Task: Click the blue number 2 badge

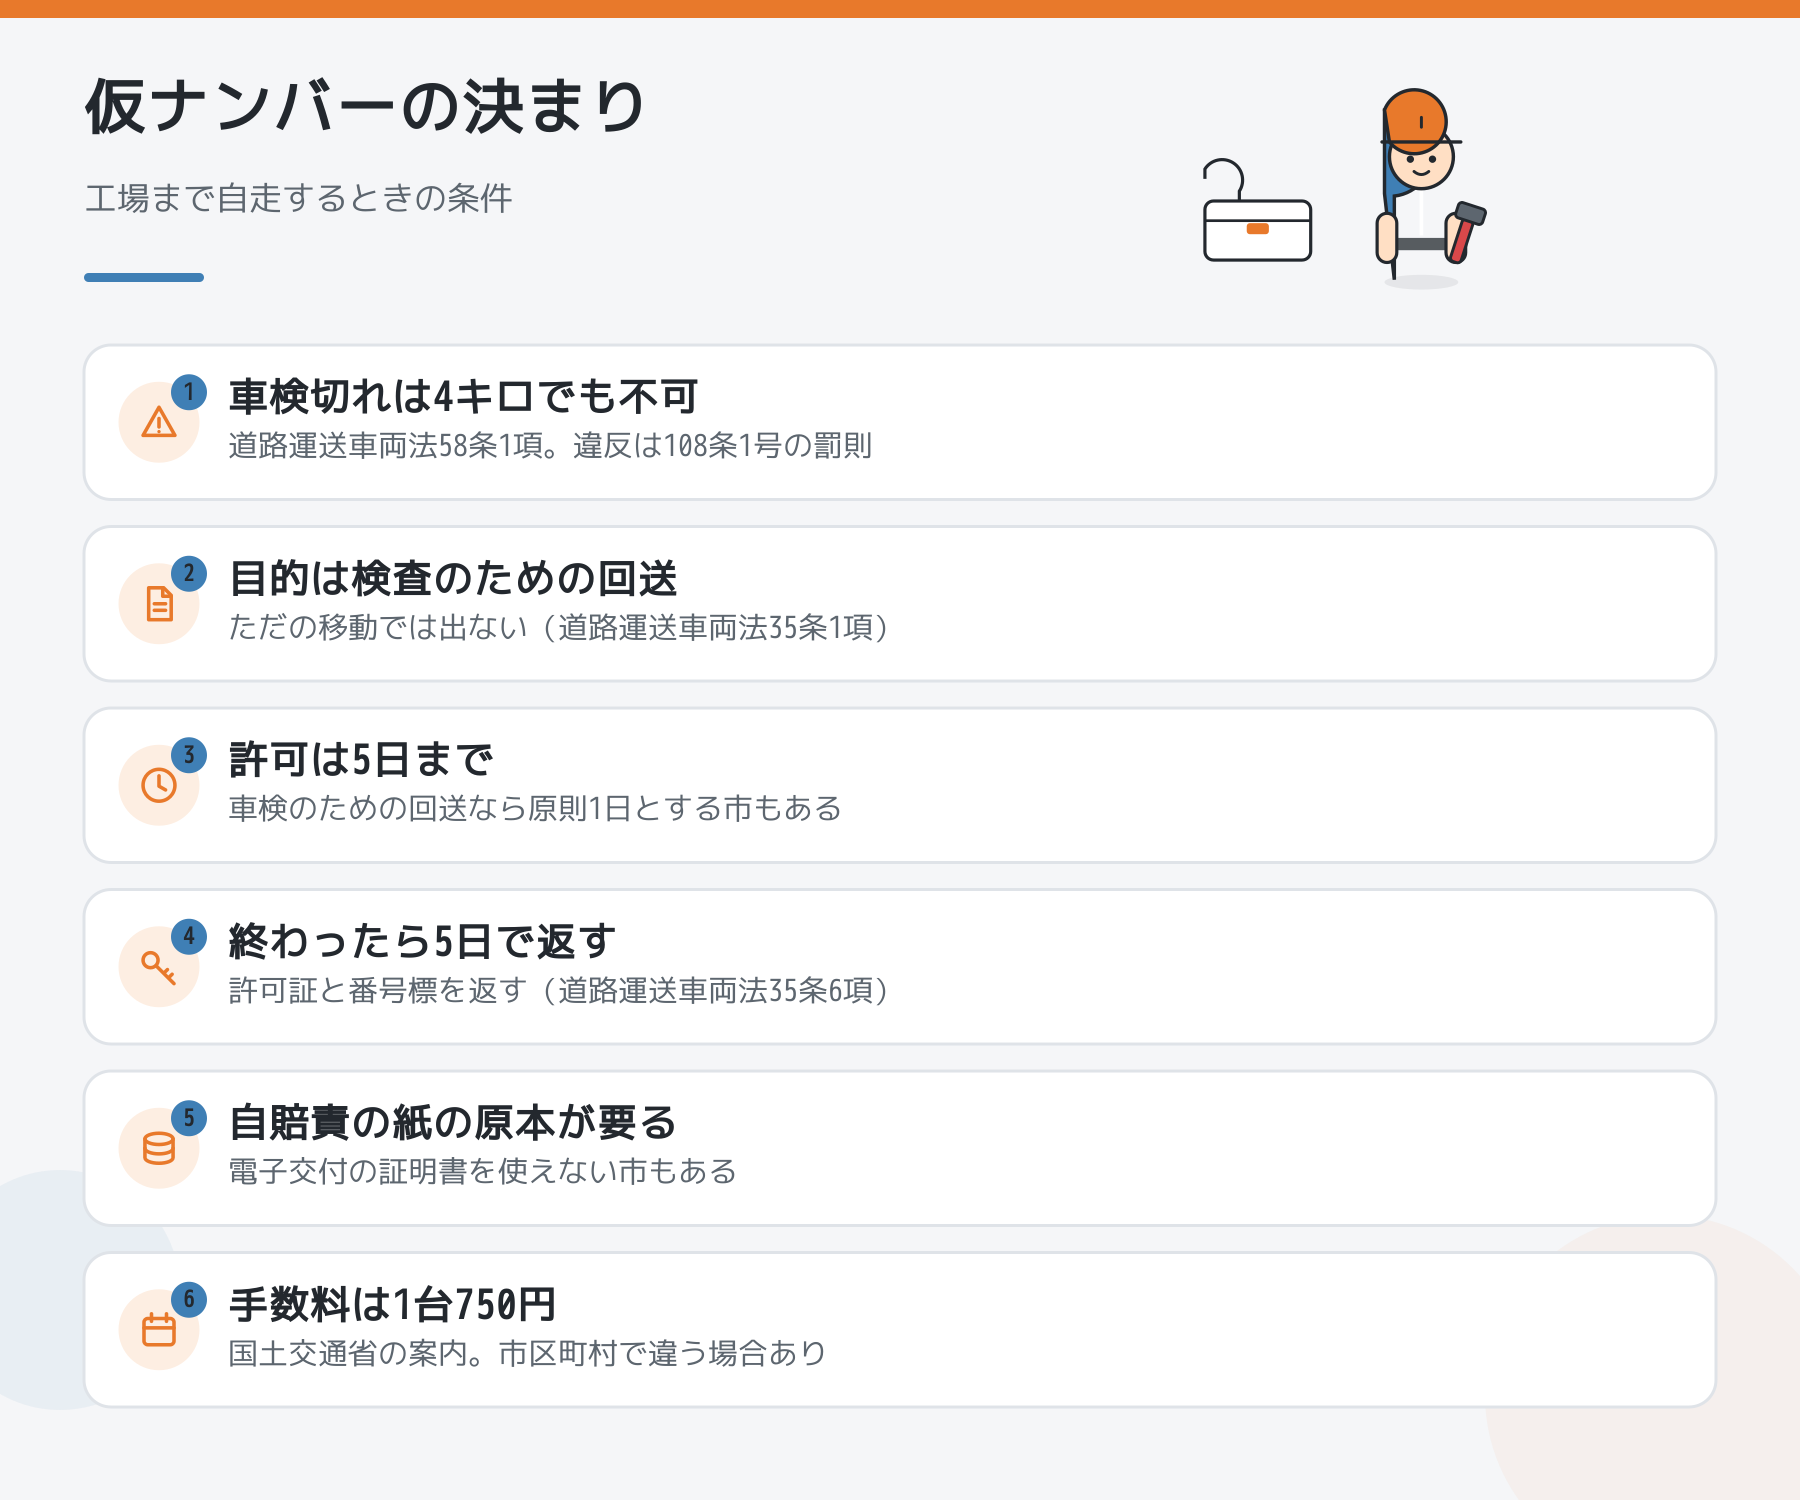Action: point(189,573)
